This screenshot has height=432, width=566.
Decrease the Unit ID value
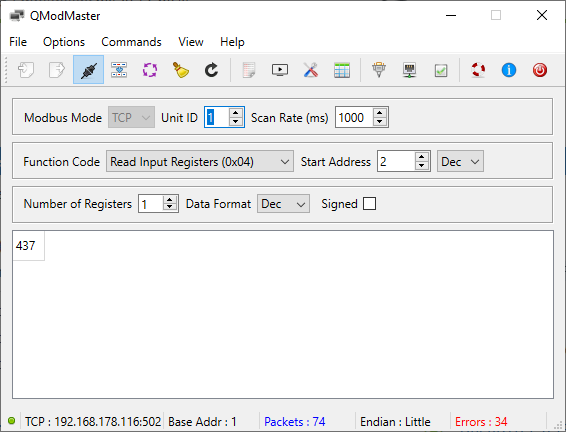[236, 122]
